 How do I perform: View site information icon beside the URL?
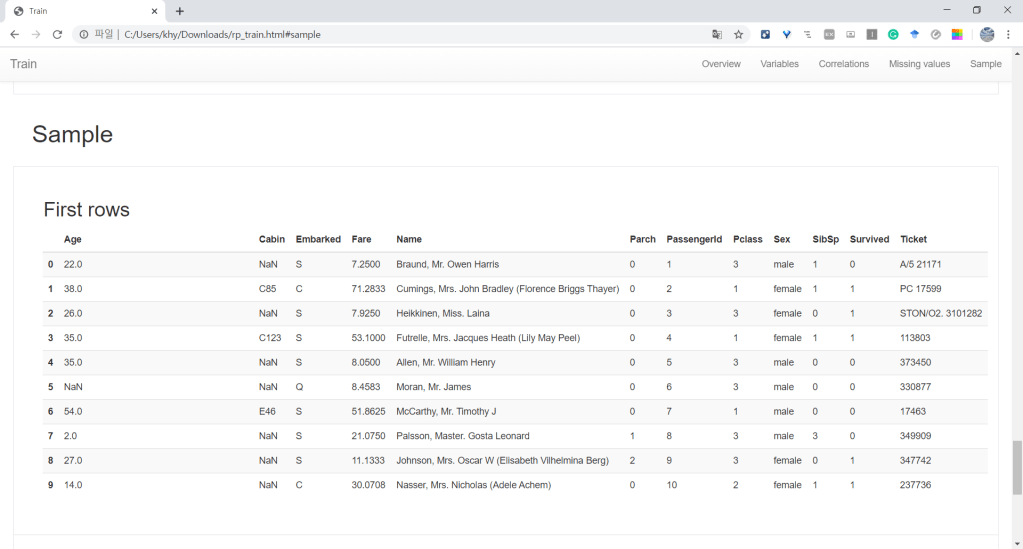(x=83, y=34)
